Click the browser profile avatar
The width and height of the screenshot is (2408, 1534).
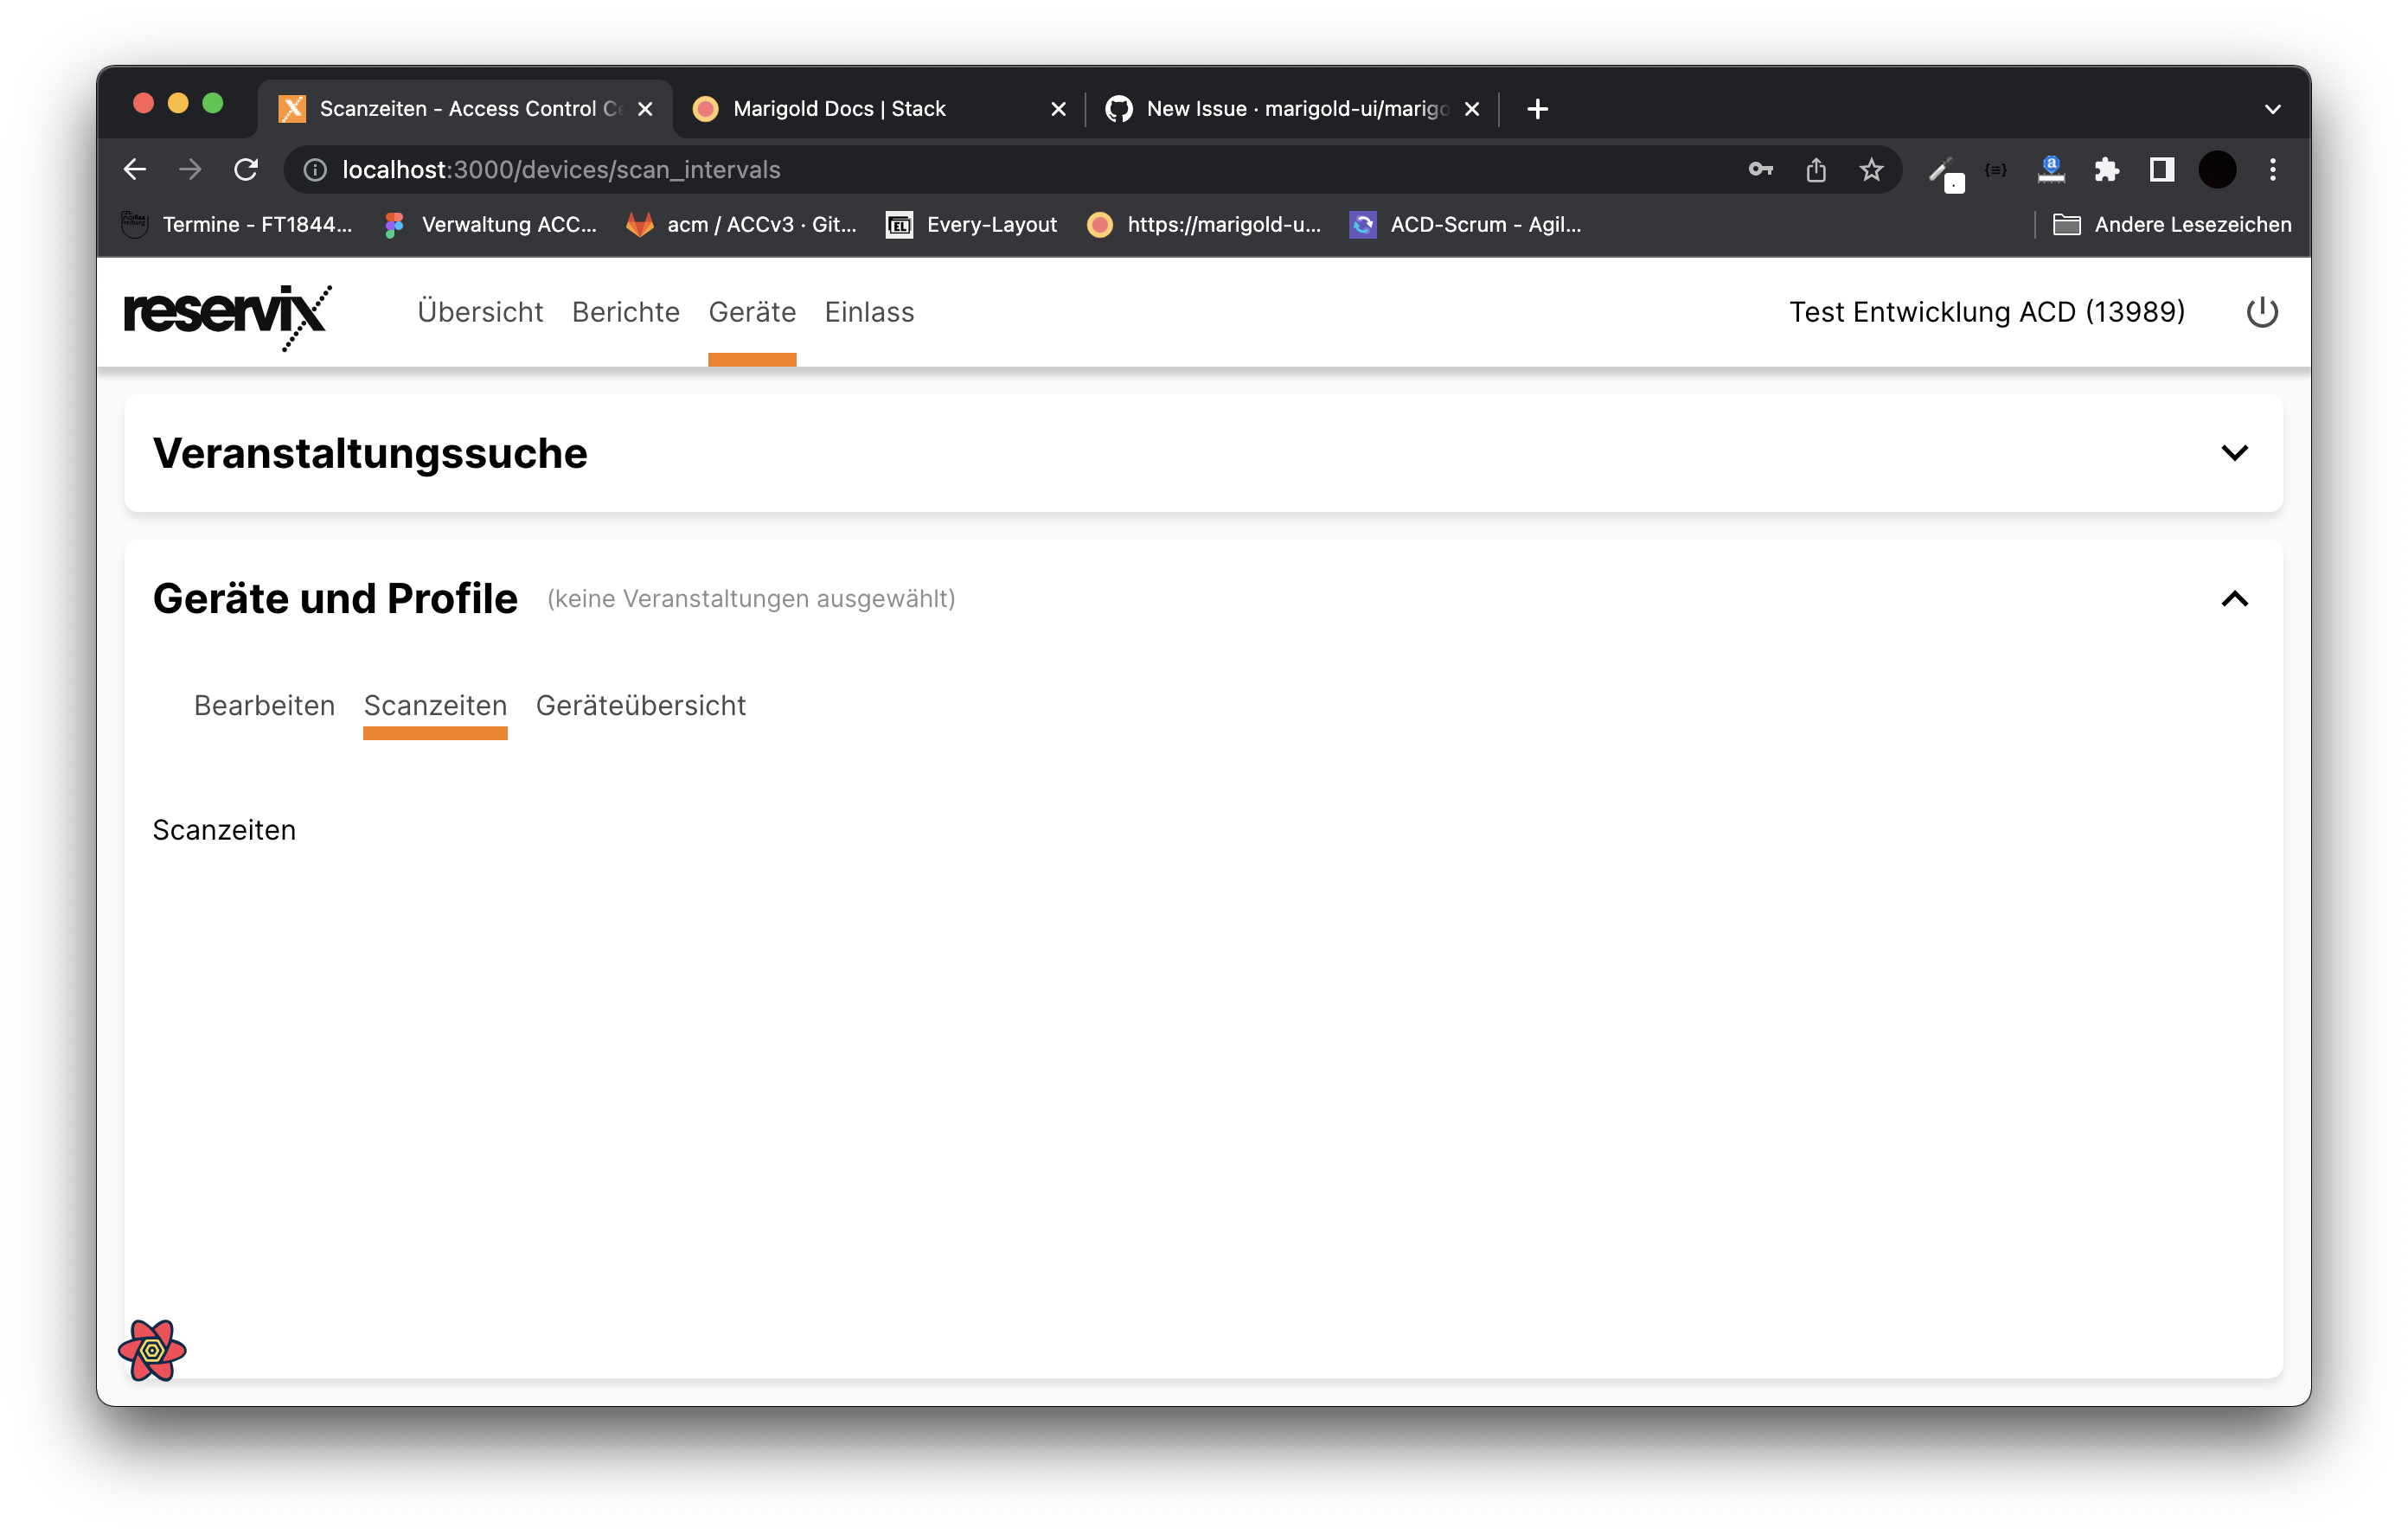pos(2218,169)
